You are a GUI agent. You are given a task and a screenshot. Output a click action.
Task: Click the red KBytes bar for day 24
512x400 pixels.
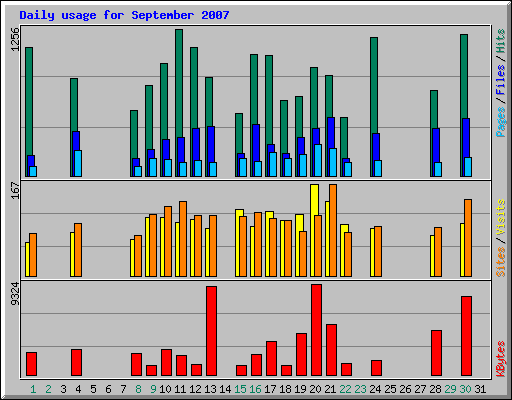376,368
